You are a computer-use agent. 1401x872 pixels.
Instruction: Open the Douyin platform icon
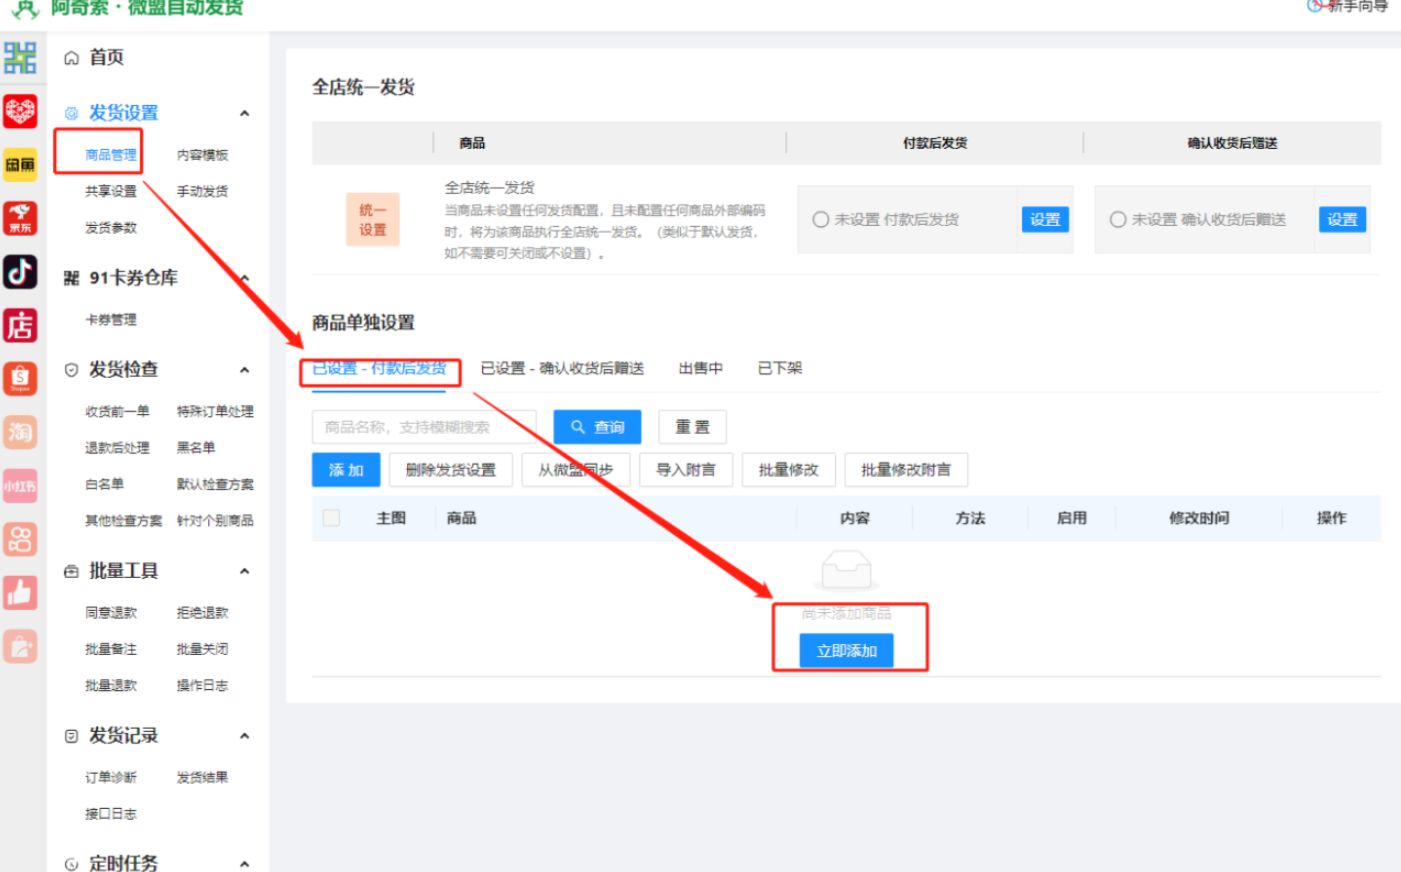(21, 271)
